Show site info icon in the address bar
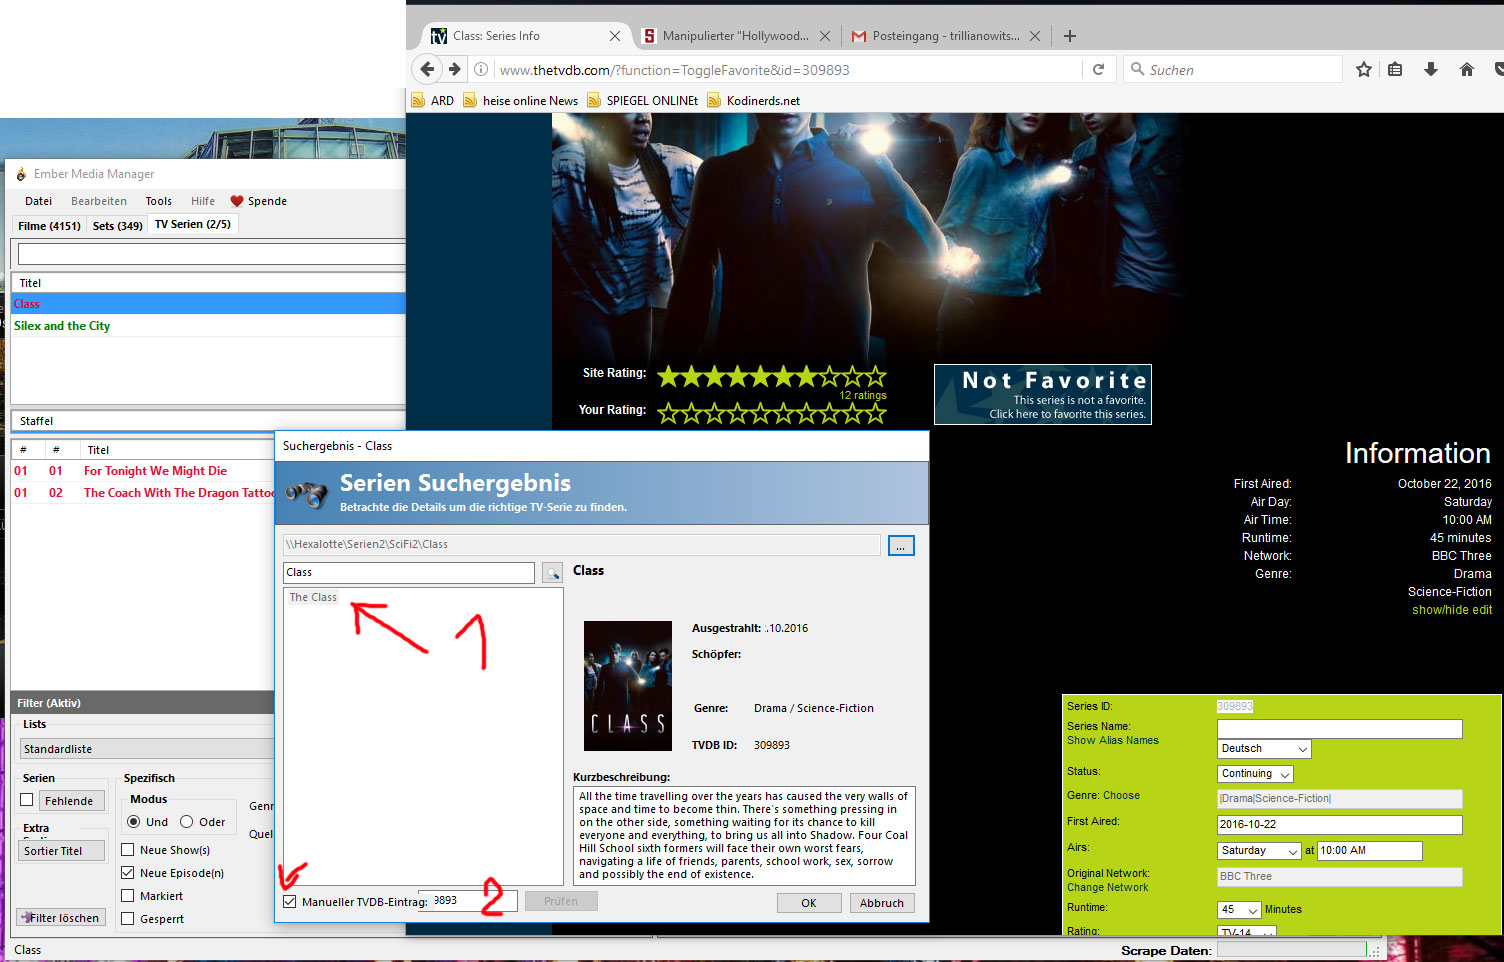The width and height of the screenshot is (1504, 962). (x=481, y=69)
